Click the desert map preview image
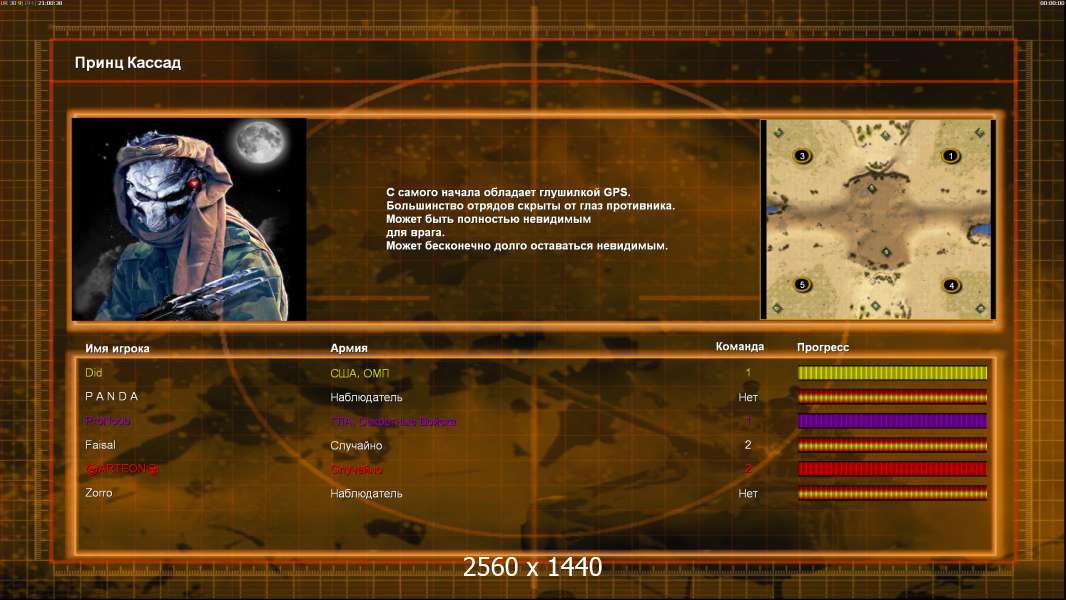1066x600 pixels. coord(878,219)
